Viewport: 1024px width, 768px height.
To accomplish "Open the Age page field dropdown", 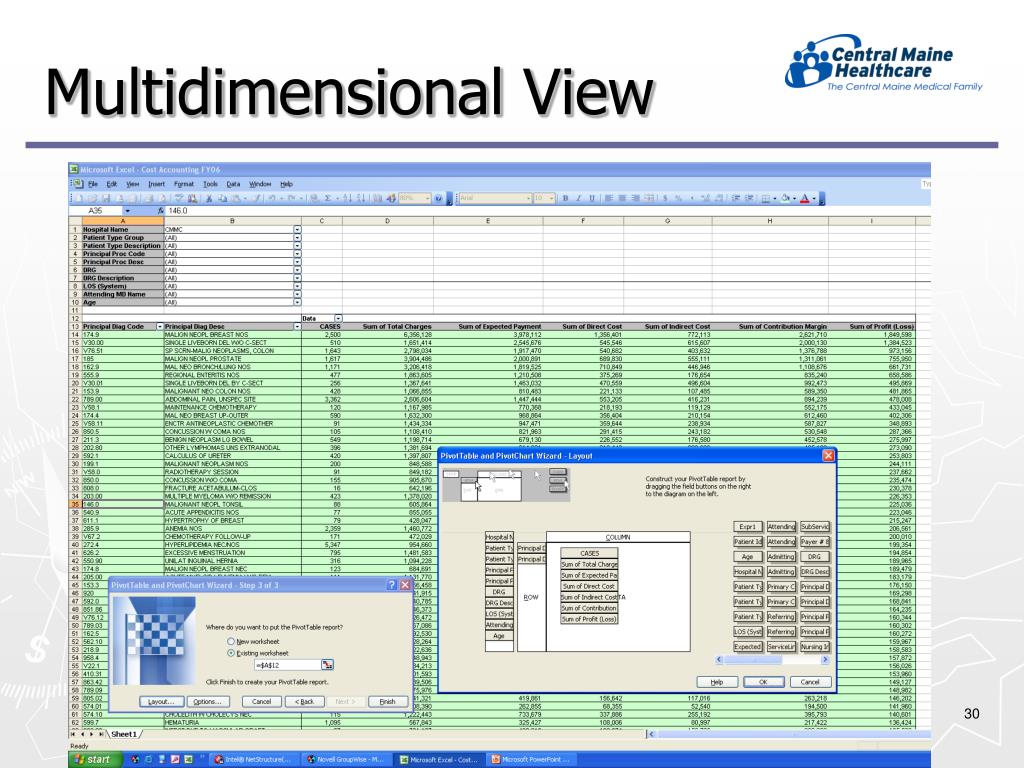I will [297, 302].
